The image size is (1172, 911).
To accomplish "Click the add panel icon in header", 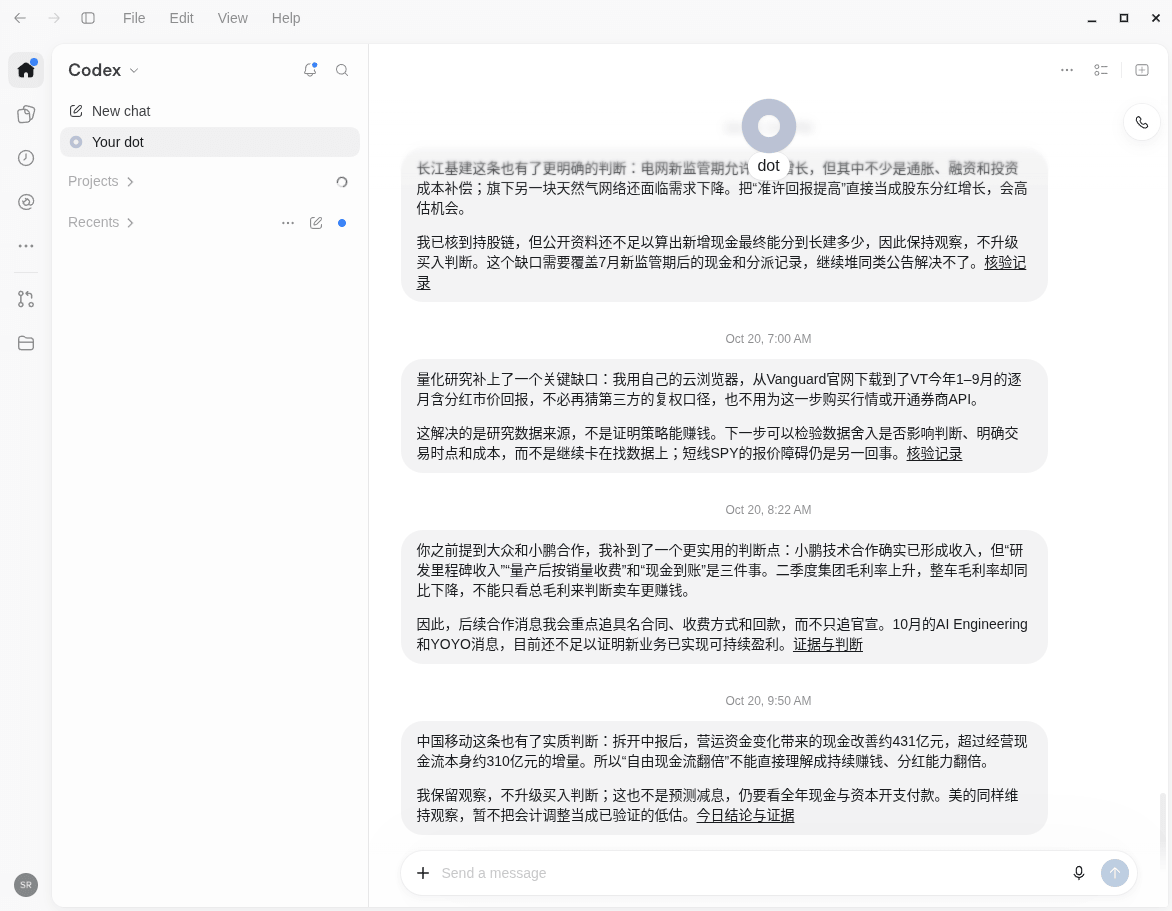I will 1141,70.
